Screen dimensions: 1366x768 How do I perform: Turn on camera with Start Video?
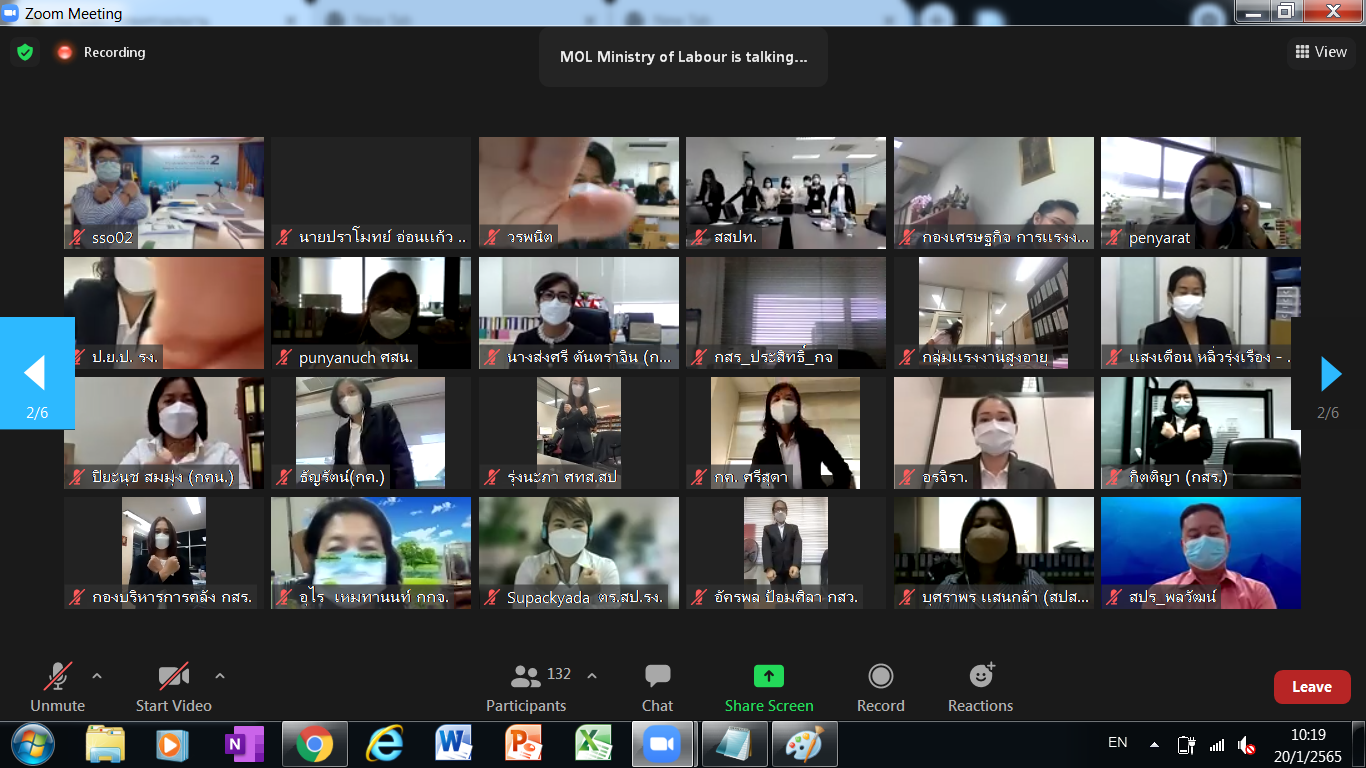point(174,687)
